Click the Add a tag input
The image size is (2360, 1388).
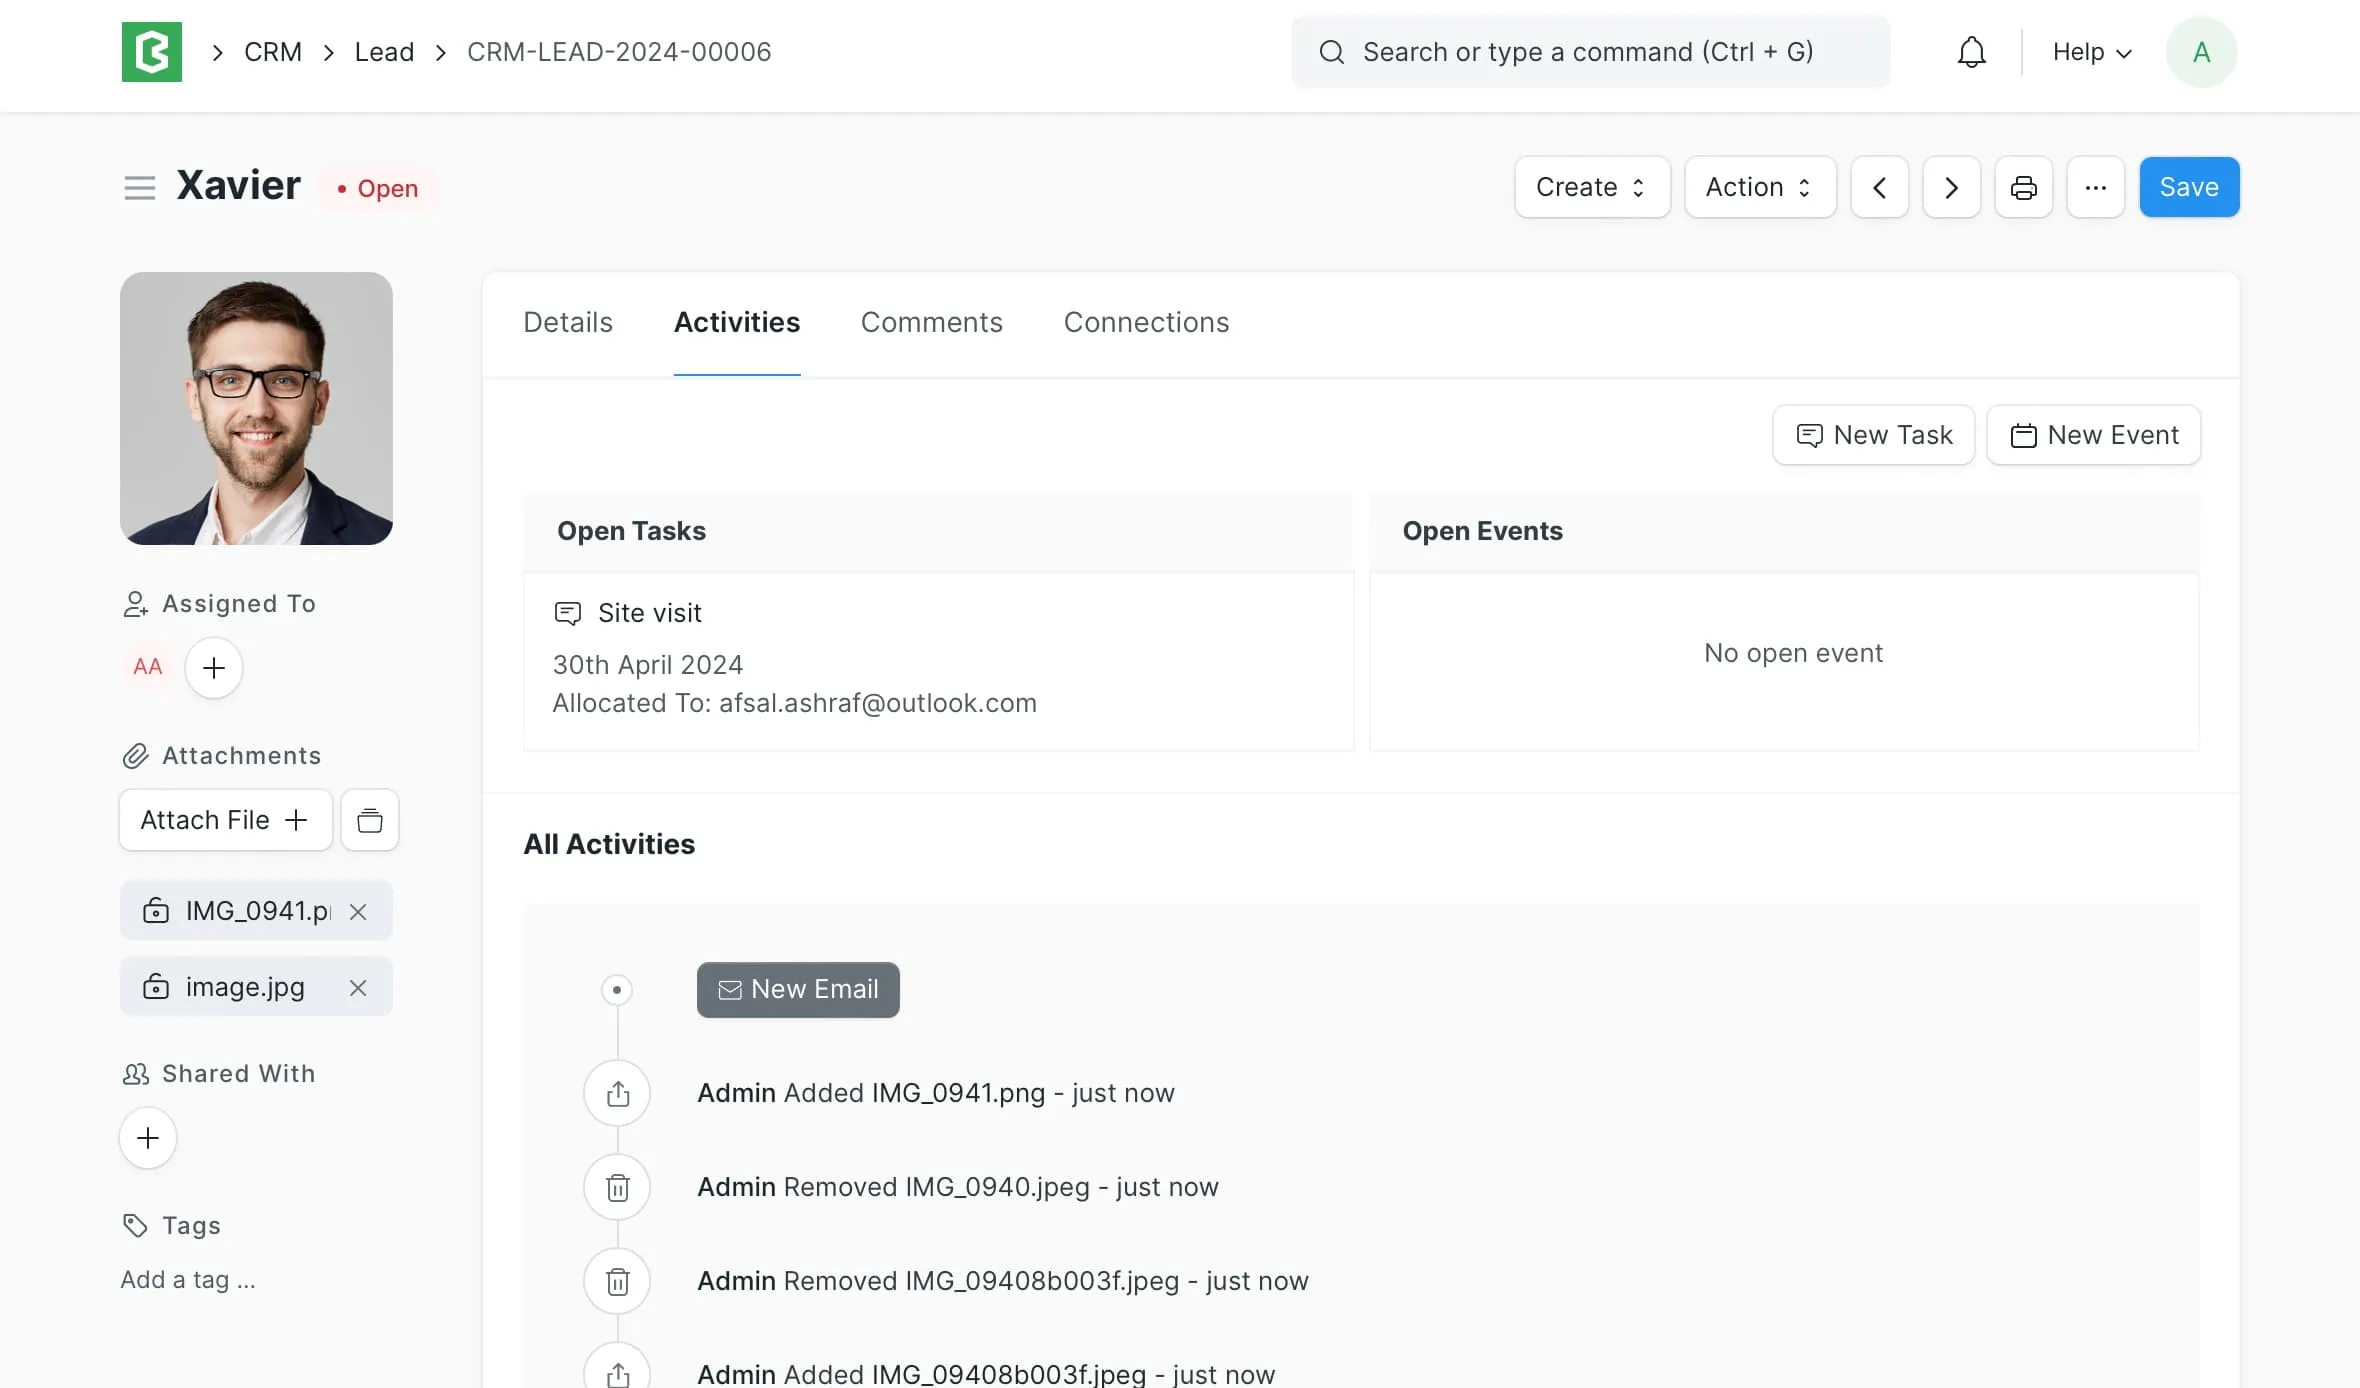(188, 1280)
